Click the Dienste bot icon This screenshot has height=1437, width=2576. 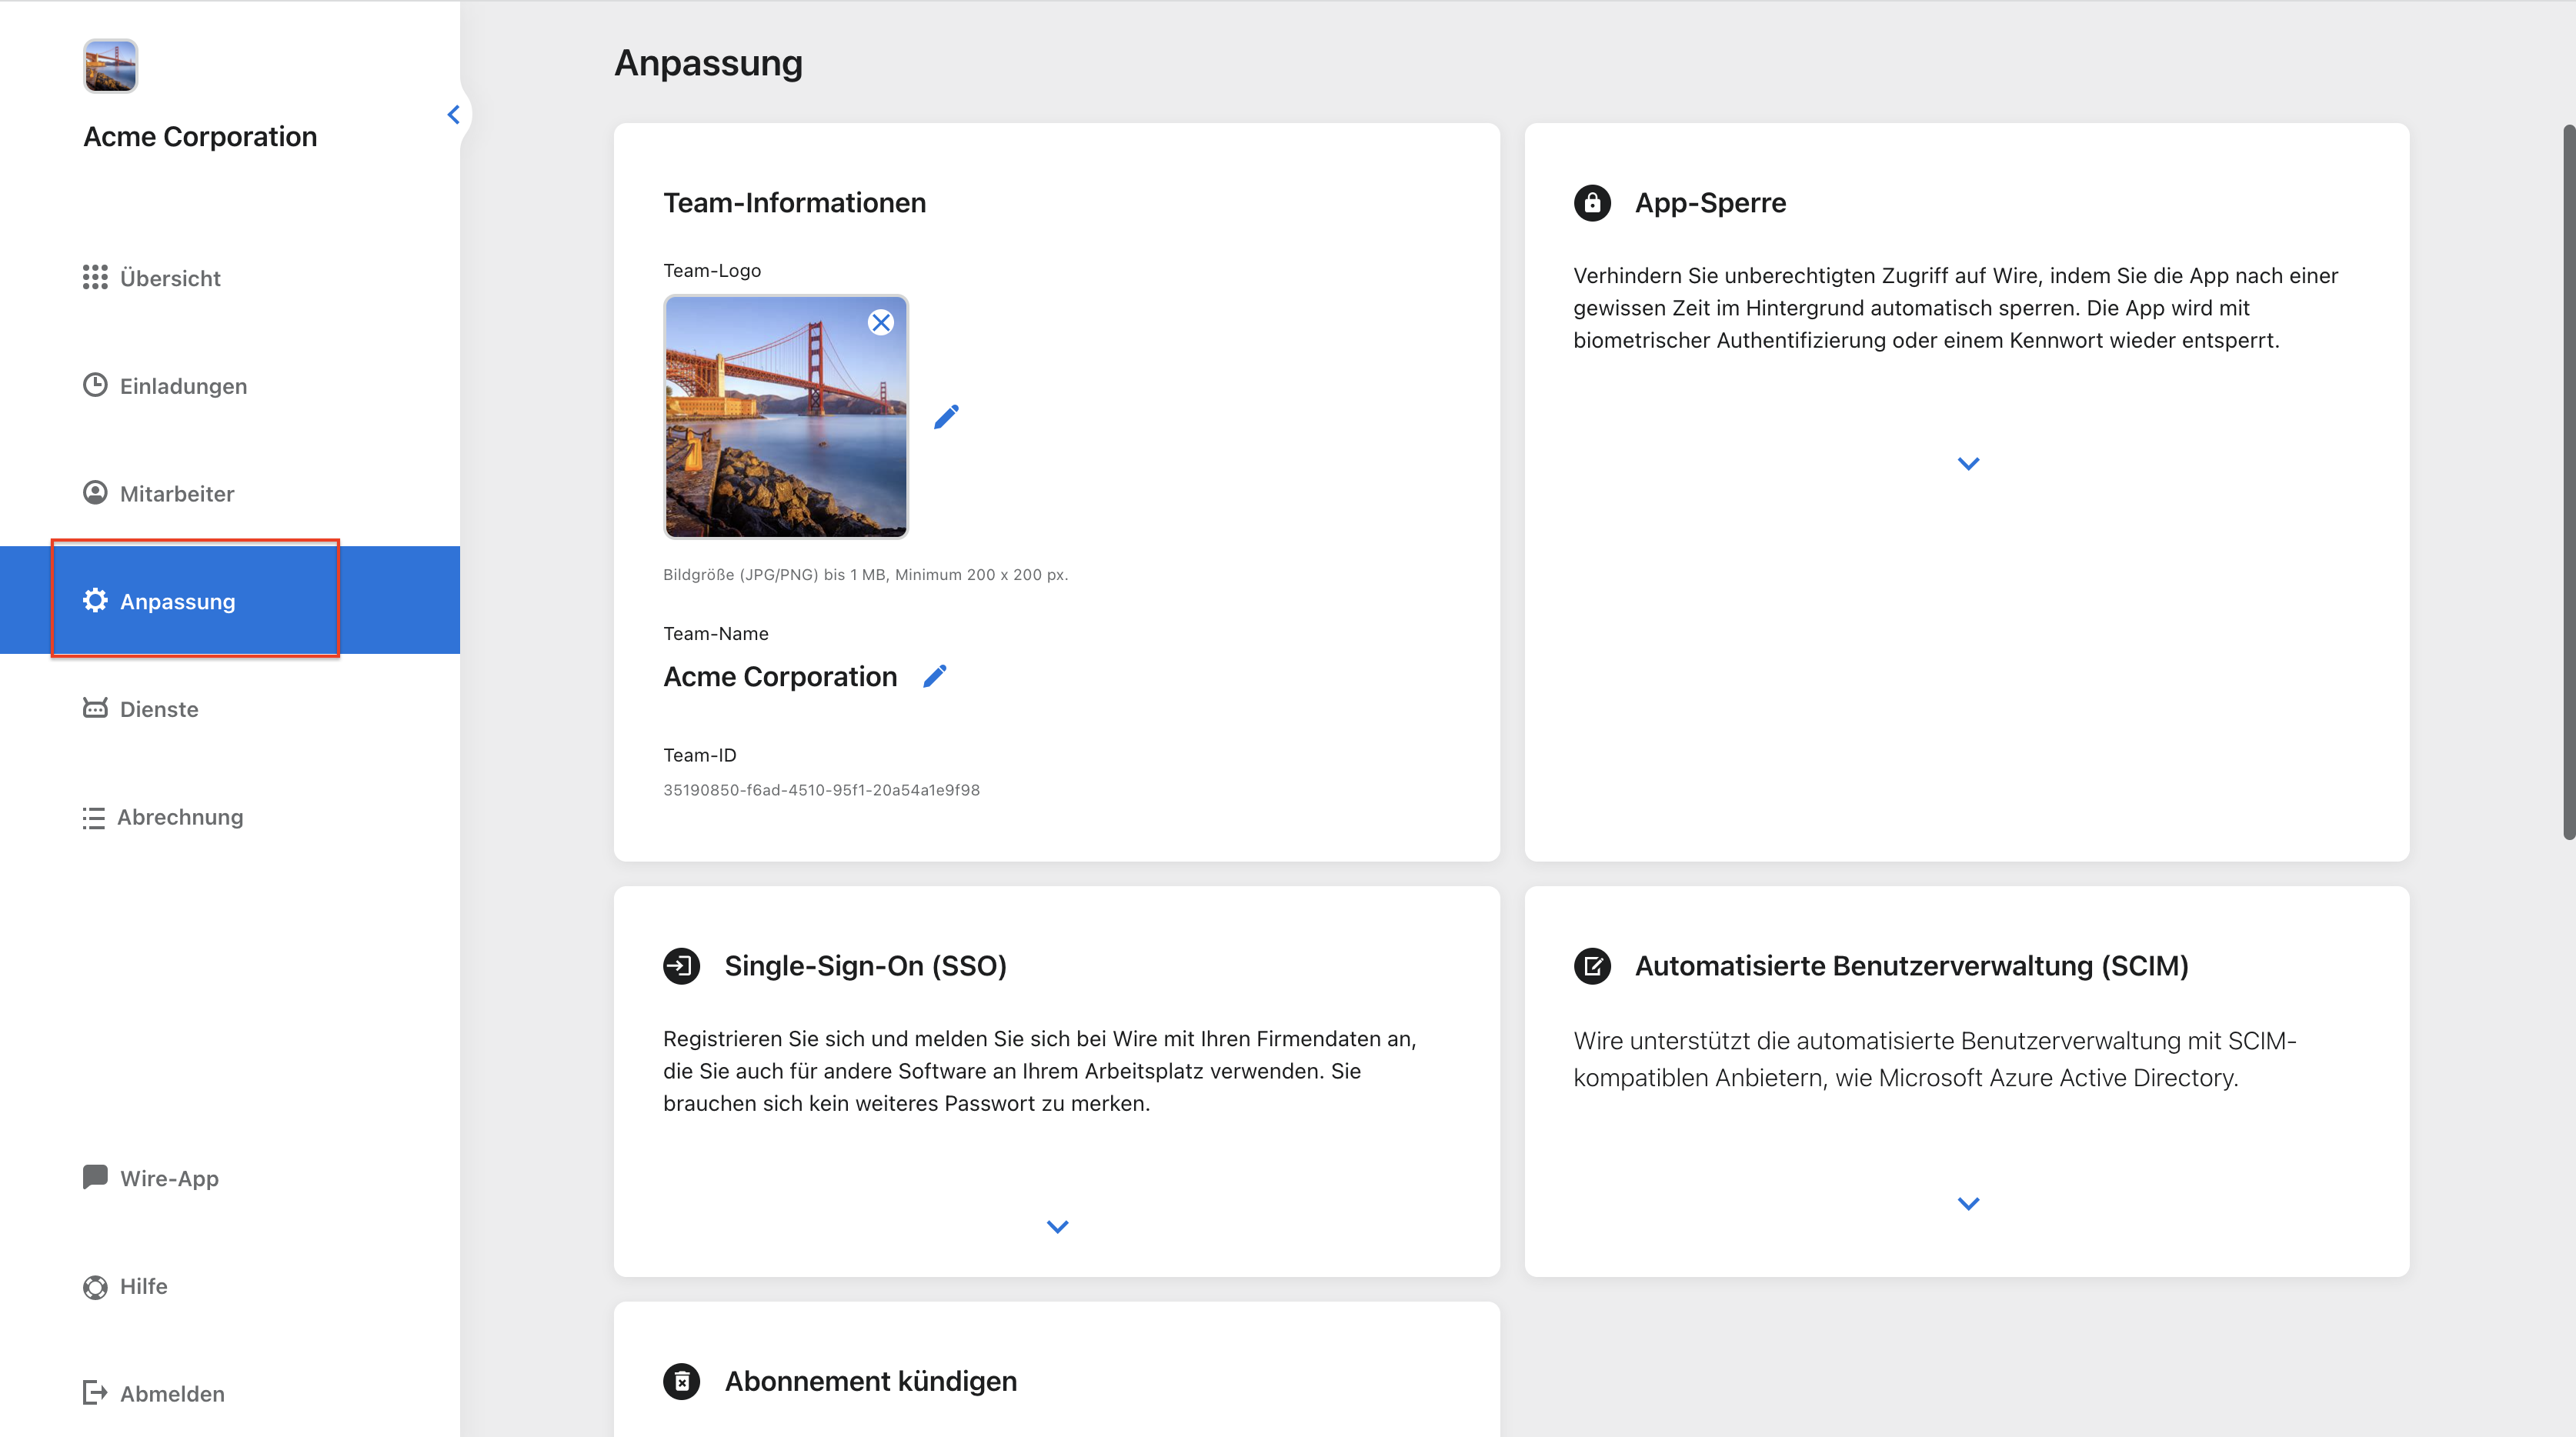point(95,708)
